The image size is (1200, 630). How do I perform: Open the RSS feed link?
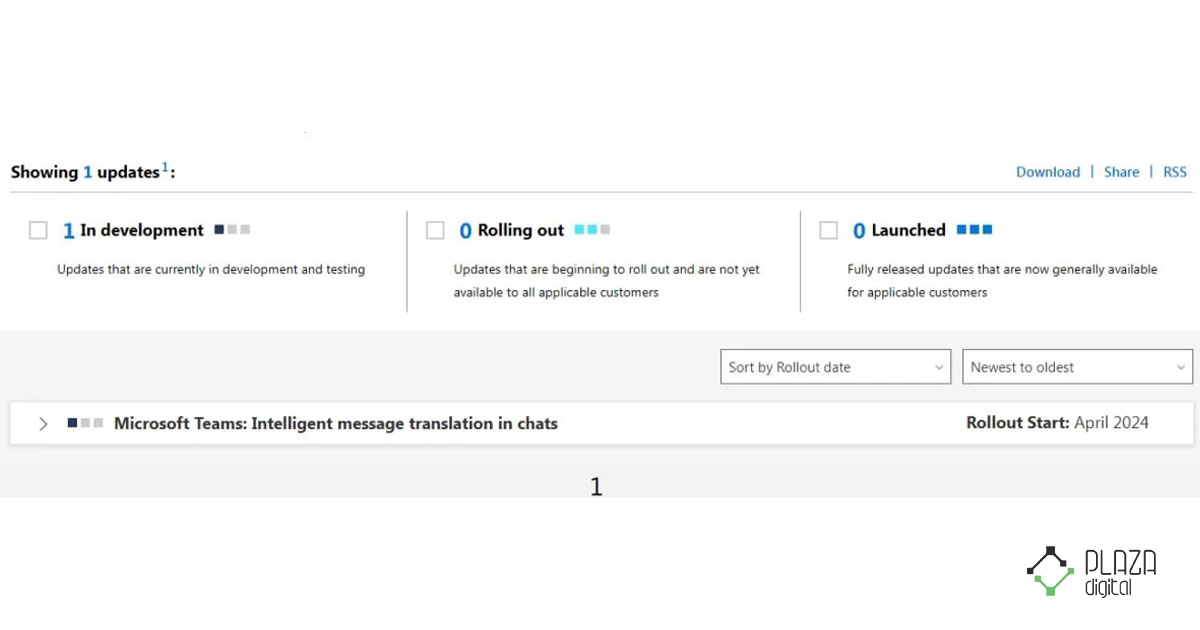click(x=1174, y=172)
